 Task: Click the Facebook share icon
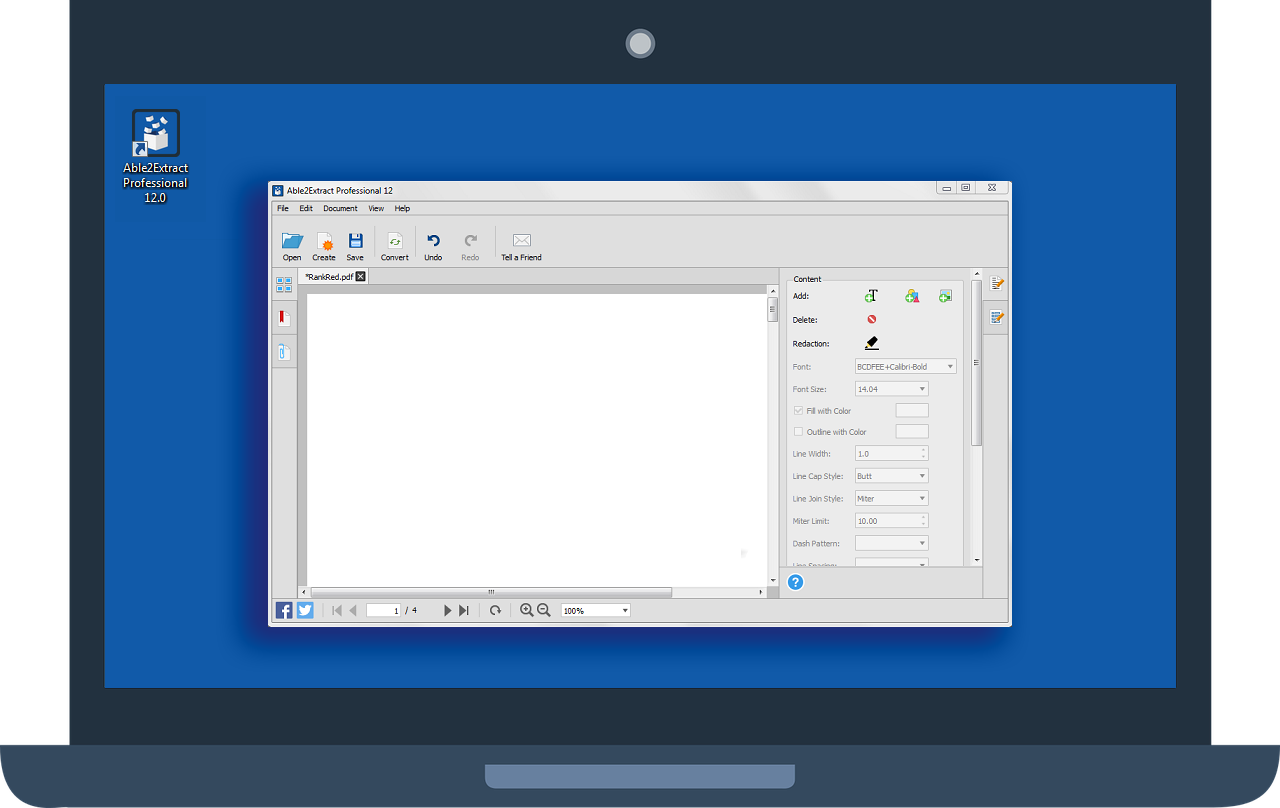point(284,610)
